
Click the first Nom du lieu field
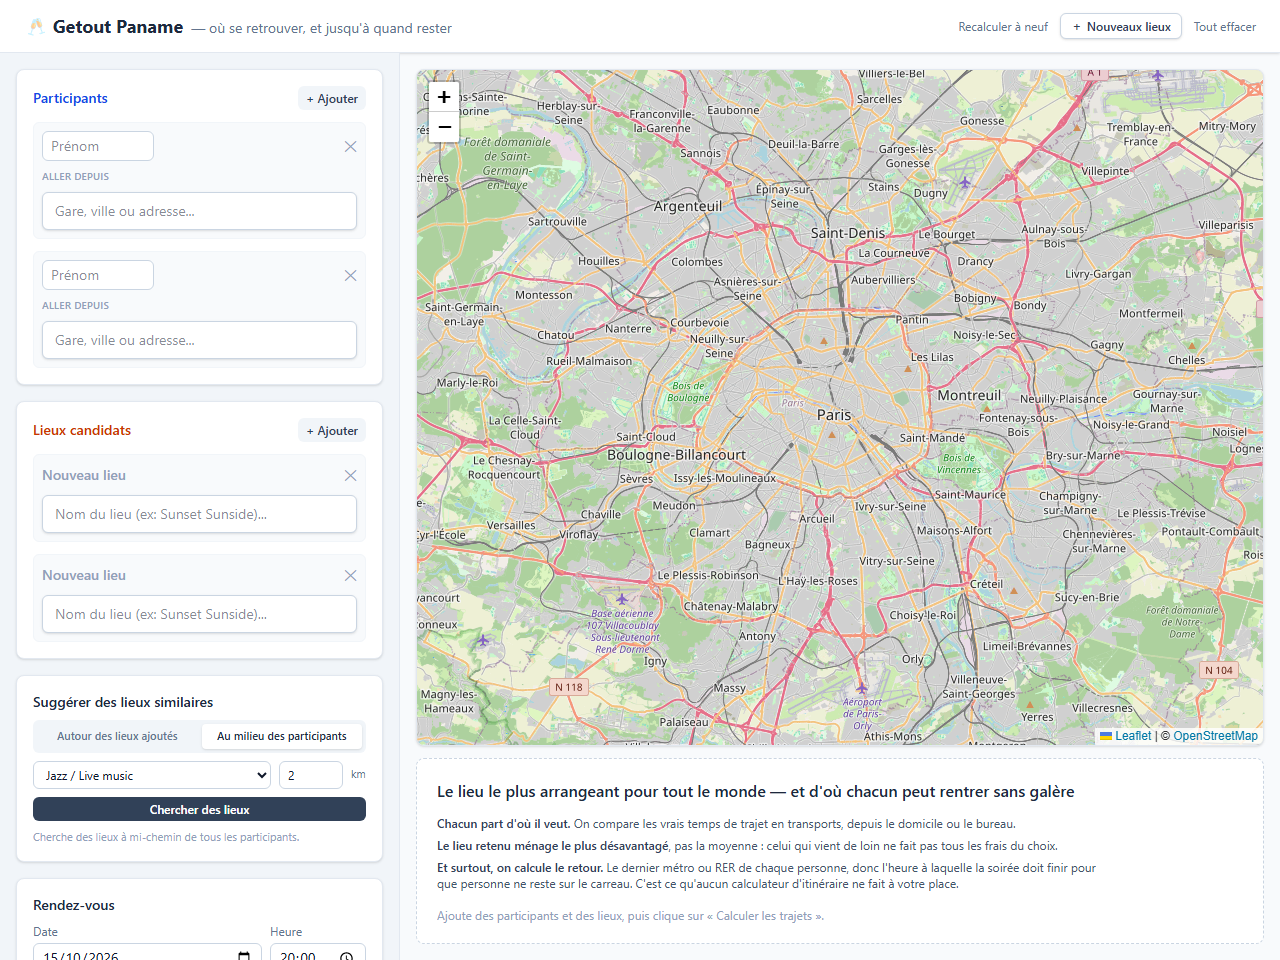click(199, 514)
